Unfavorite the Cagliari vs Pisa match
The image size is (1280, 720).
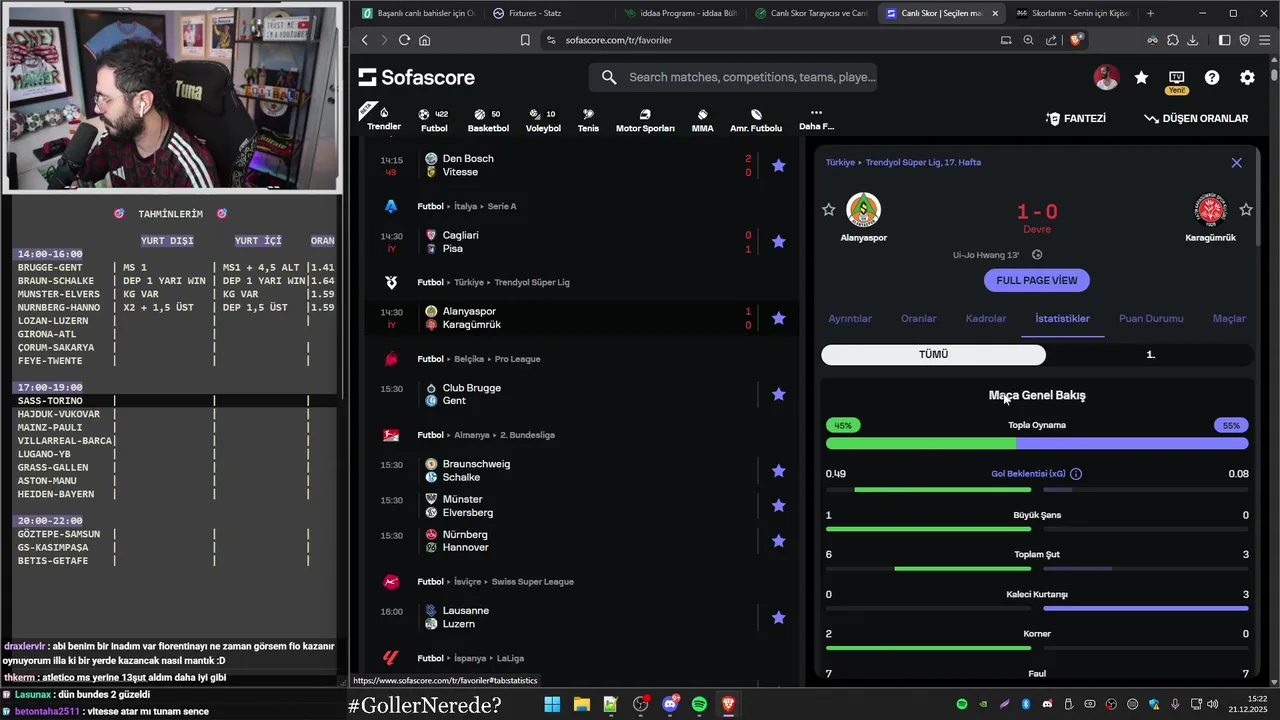click(779, 241)
